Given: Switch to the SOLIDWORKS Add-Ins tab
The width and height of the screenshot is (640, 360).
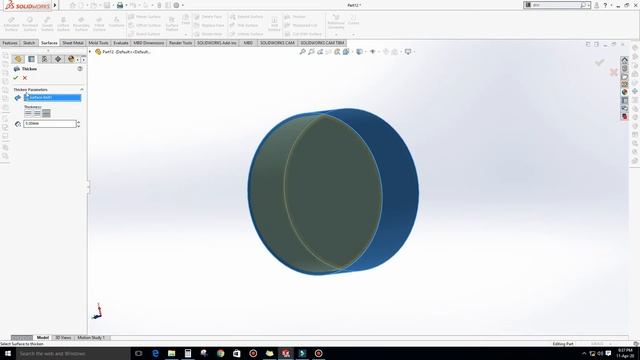Looking at the screenshot, I should click(x=217, y=43).
